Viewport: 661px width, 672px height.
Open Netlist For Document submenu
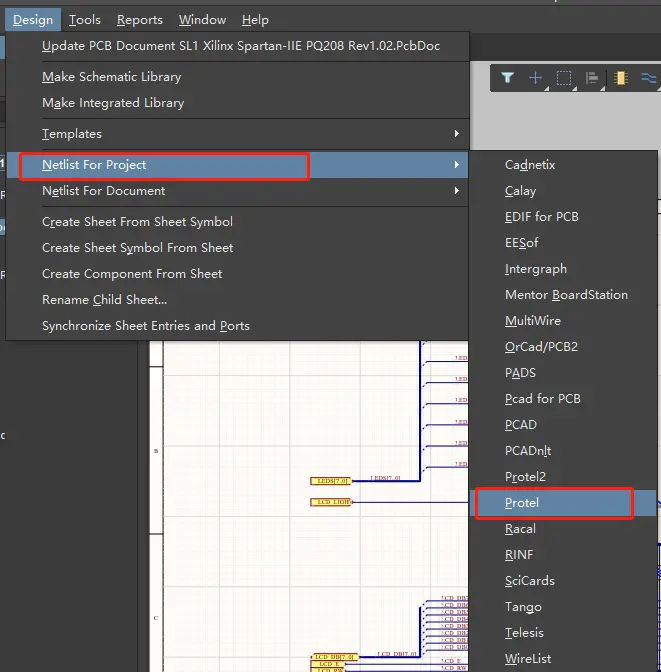point(237,191)
